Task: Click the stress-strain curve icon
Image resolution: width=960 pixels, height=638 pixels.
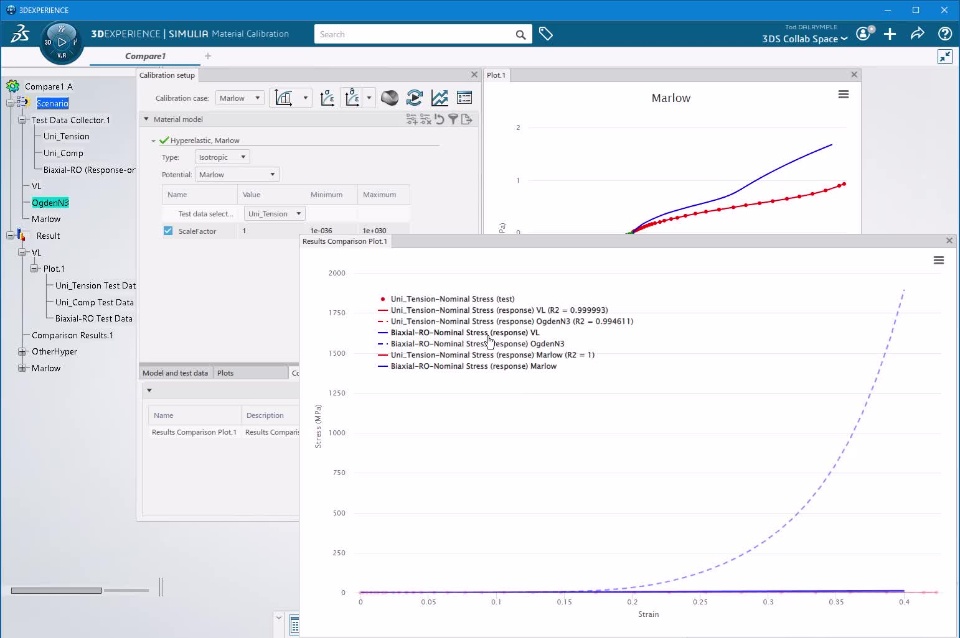Action: coord(328,98)
